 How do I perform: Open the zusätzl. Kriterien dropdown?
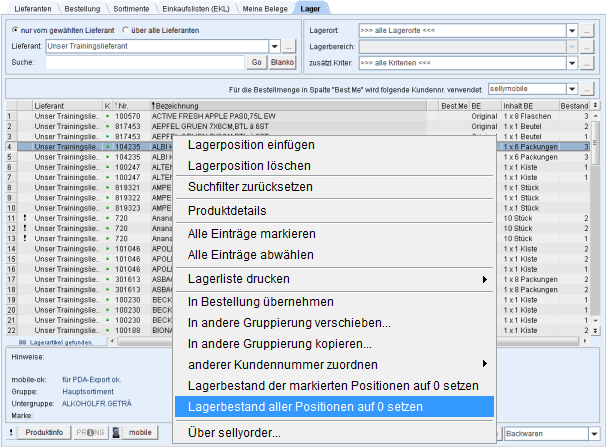click(x=572, y=64)
